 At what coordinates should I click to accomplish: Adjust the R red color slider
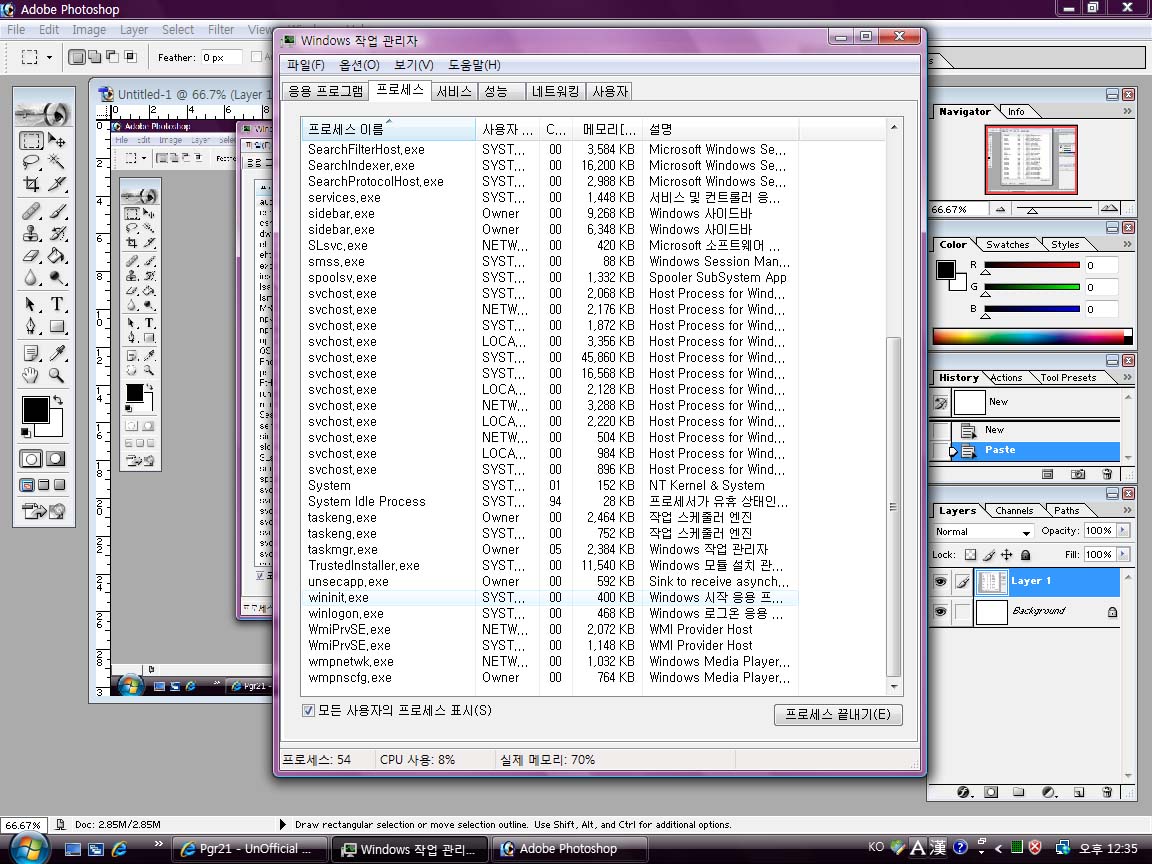tap(986, 272)
